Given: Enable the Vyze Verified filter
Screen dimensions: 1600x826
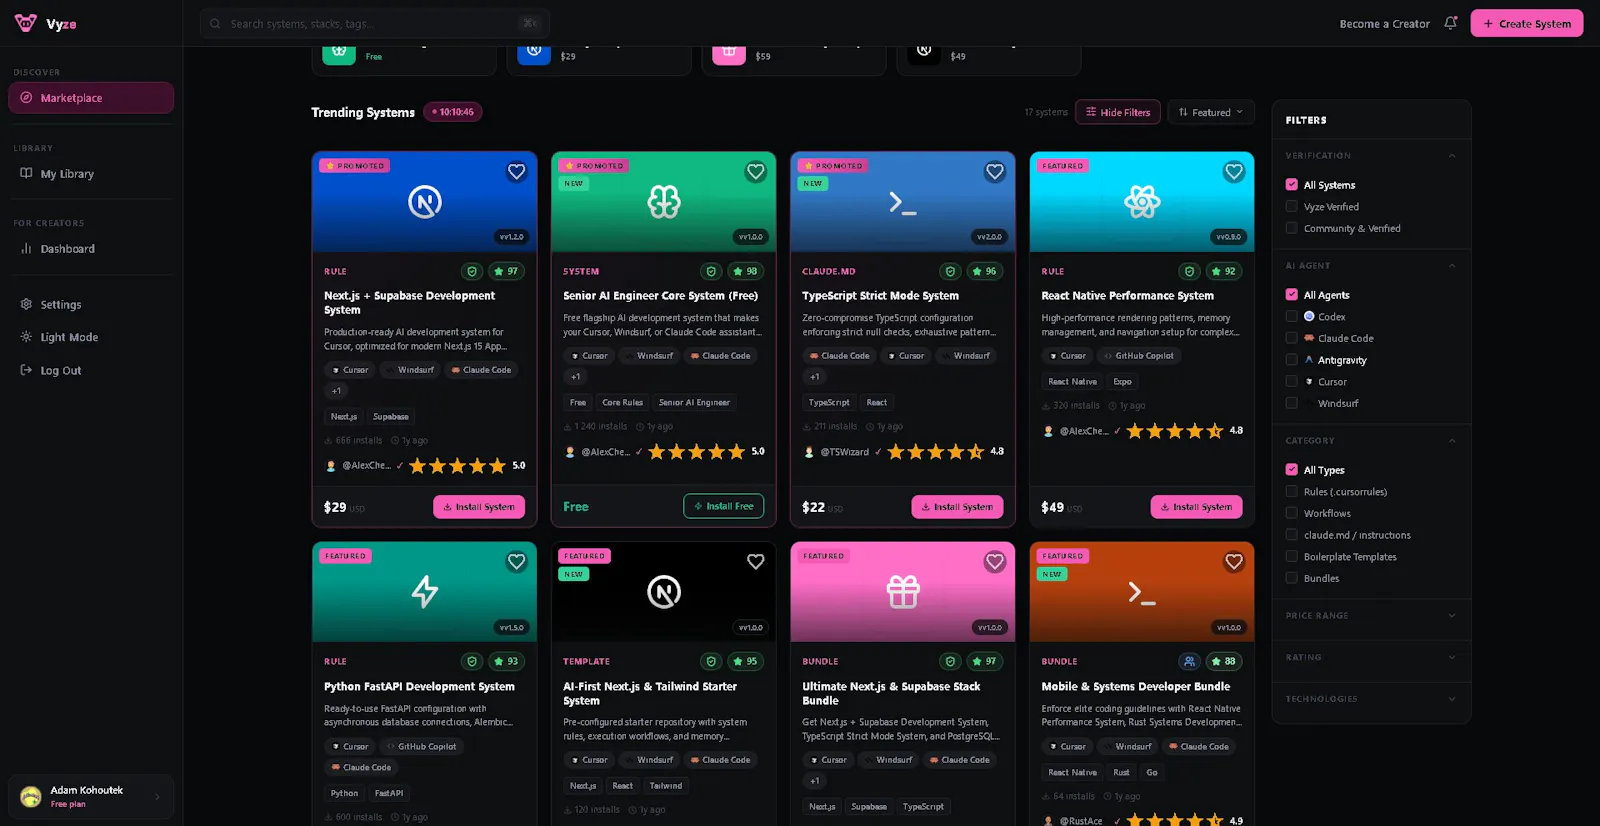Looking at the screenshot, I should (x=1292, y=207).
